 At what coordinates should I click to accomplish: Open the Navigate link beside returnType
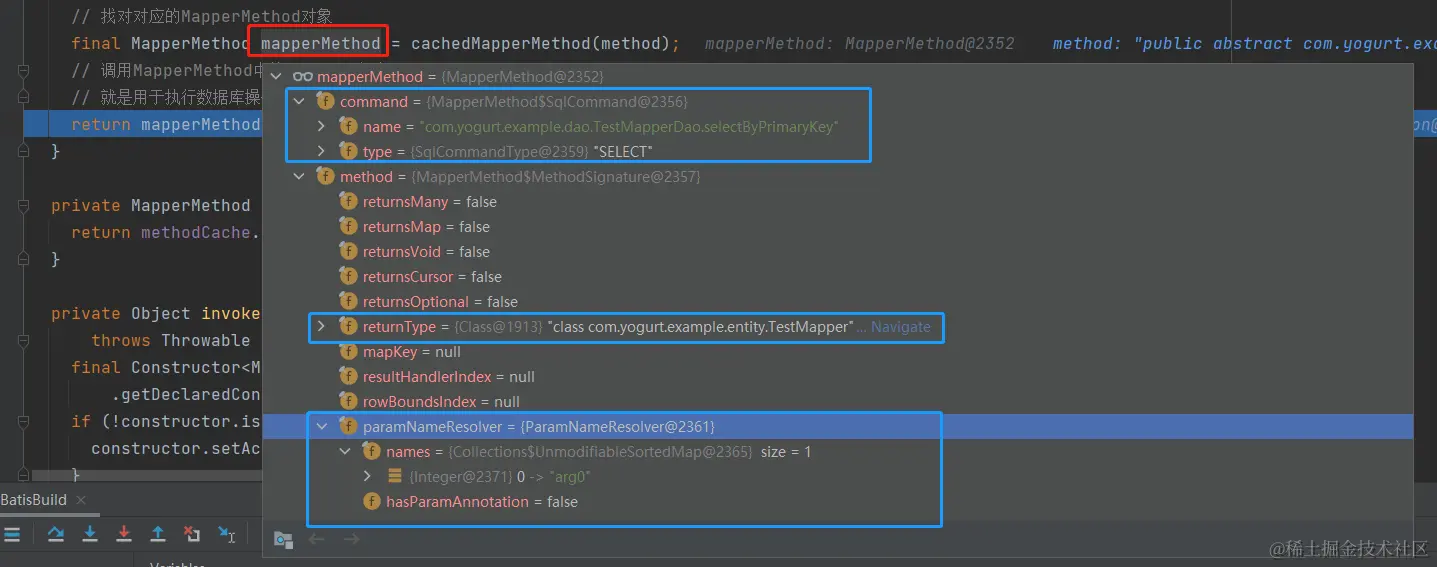(900, 327)
